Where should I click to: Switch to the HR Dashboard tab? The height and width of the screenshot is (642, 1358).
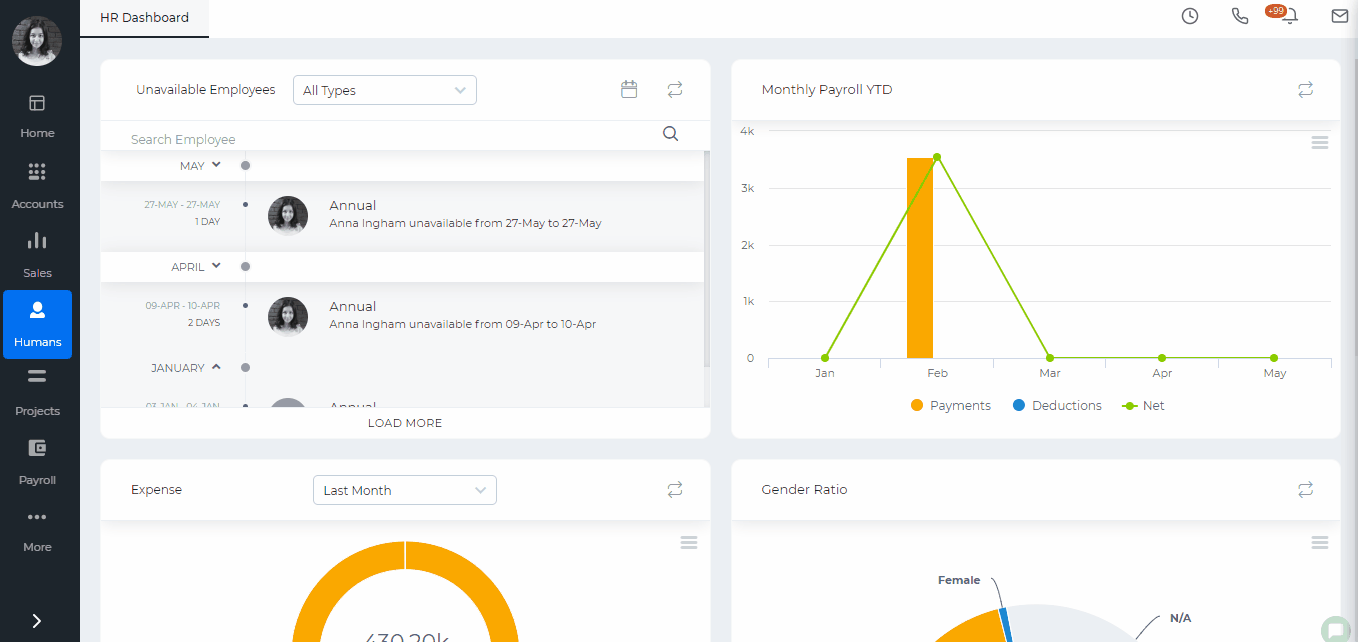[144, 18]
